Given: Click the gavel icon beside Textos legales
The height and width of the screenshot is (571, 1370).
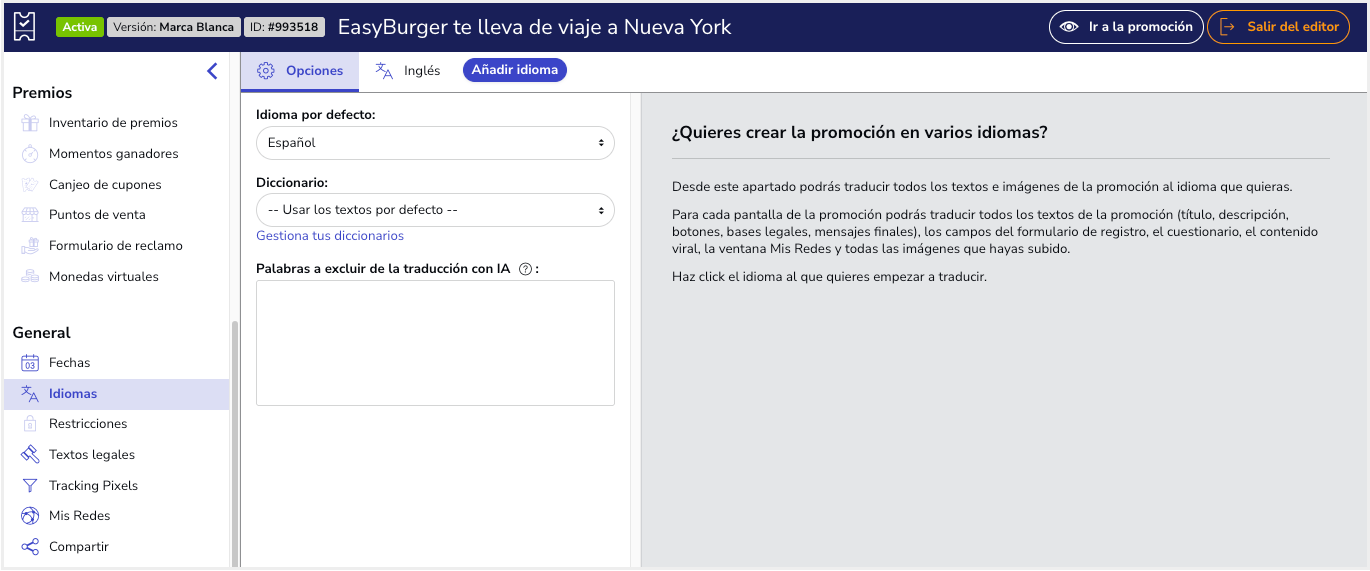Looking at the screenshot, I should coord(30,455).
